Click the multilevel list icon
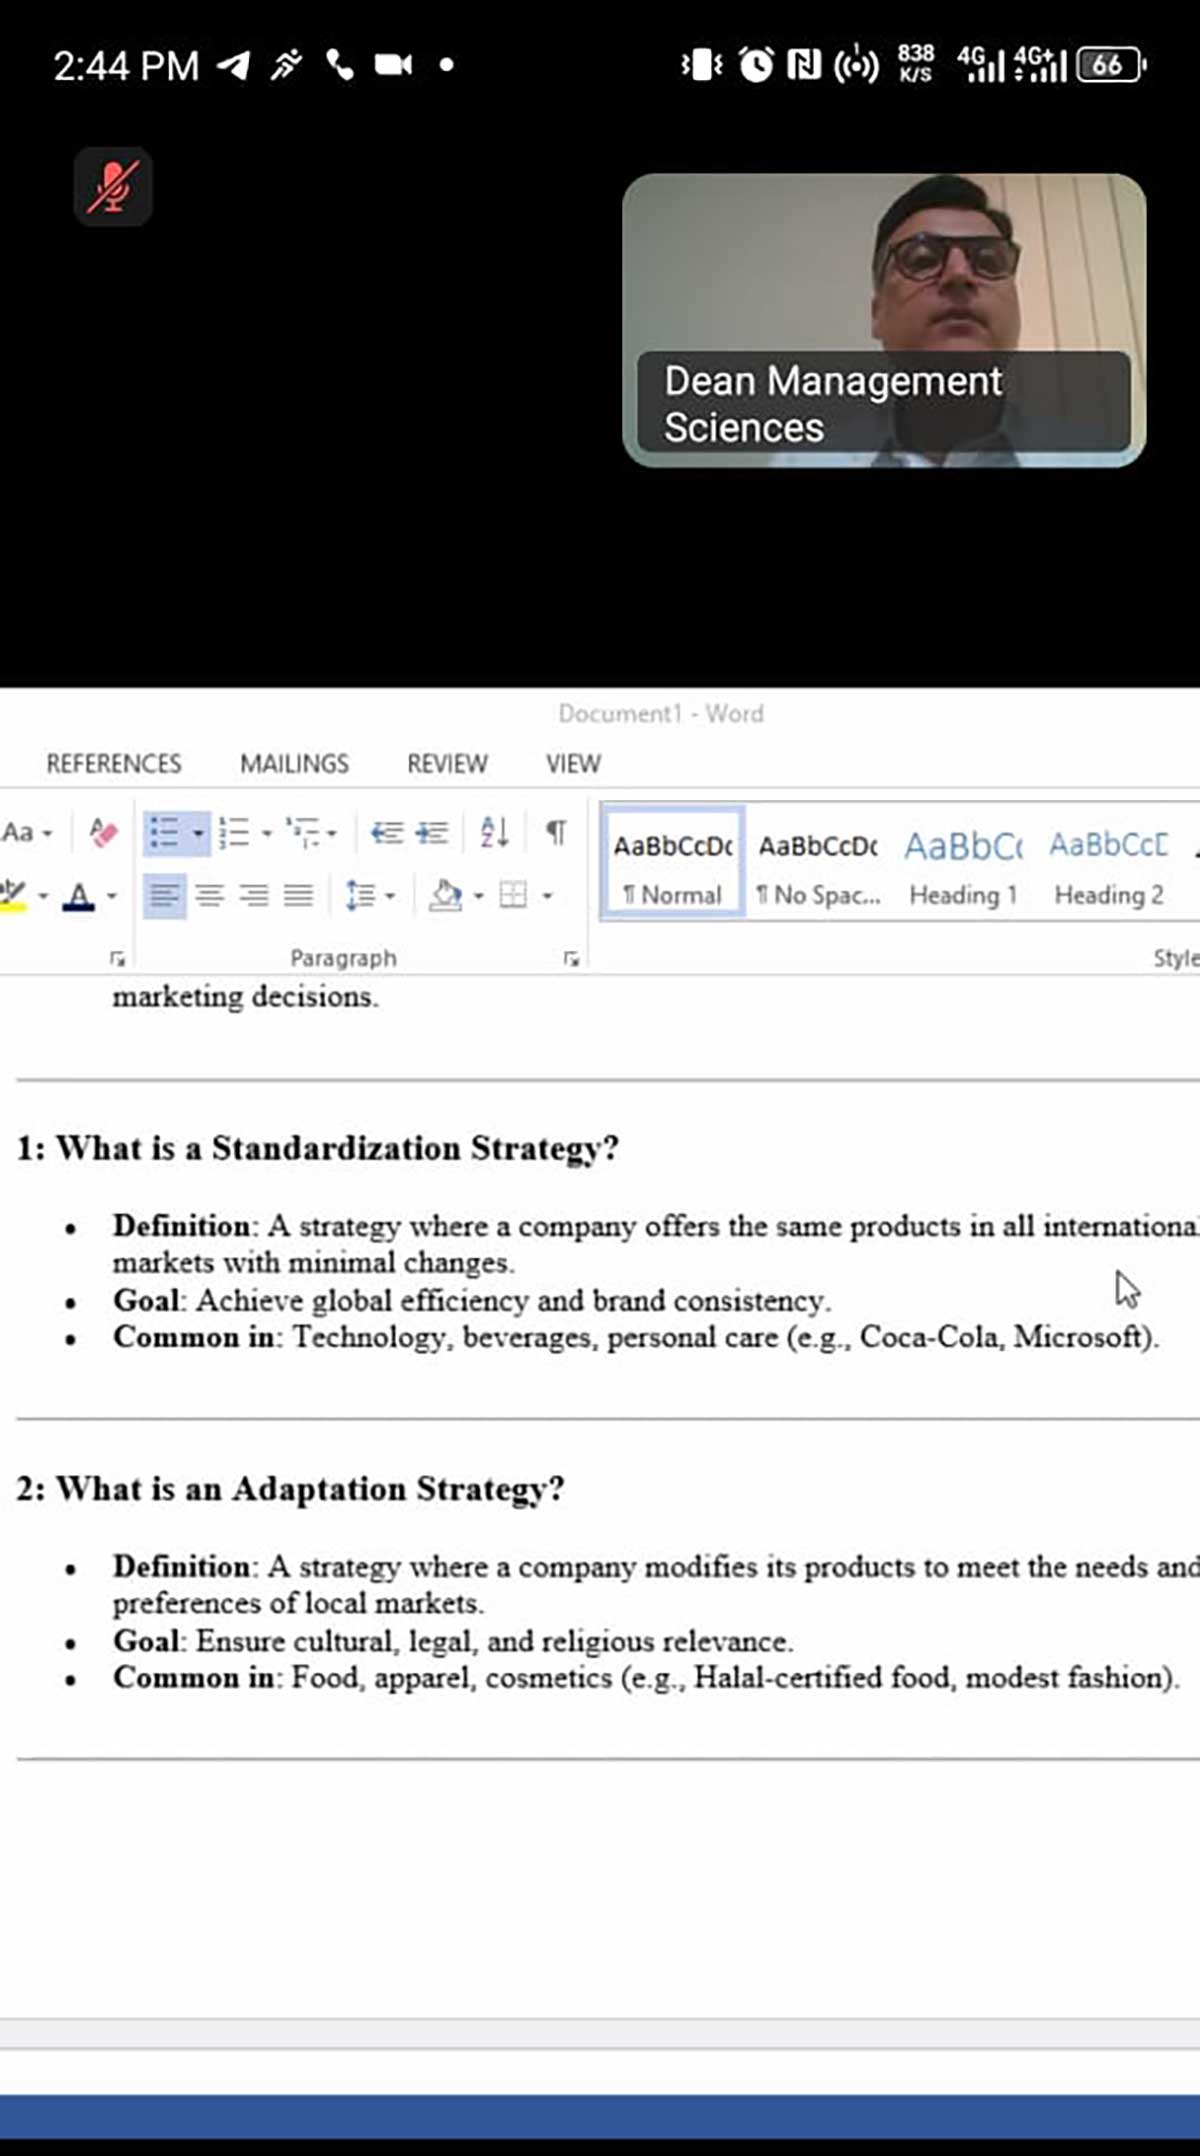This screenshot has width=1200, height=2156. [302, 832]
